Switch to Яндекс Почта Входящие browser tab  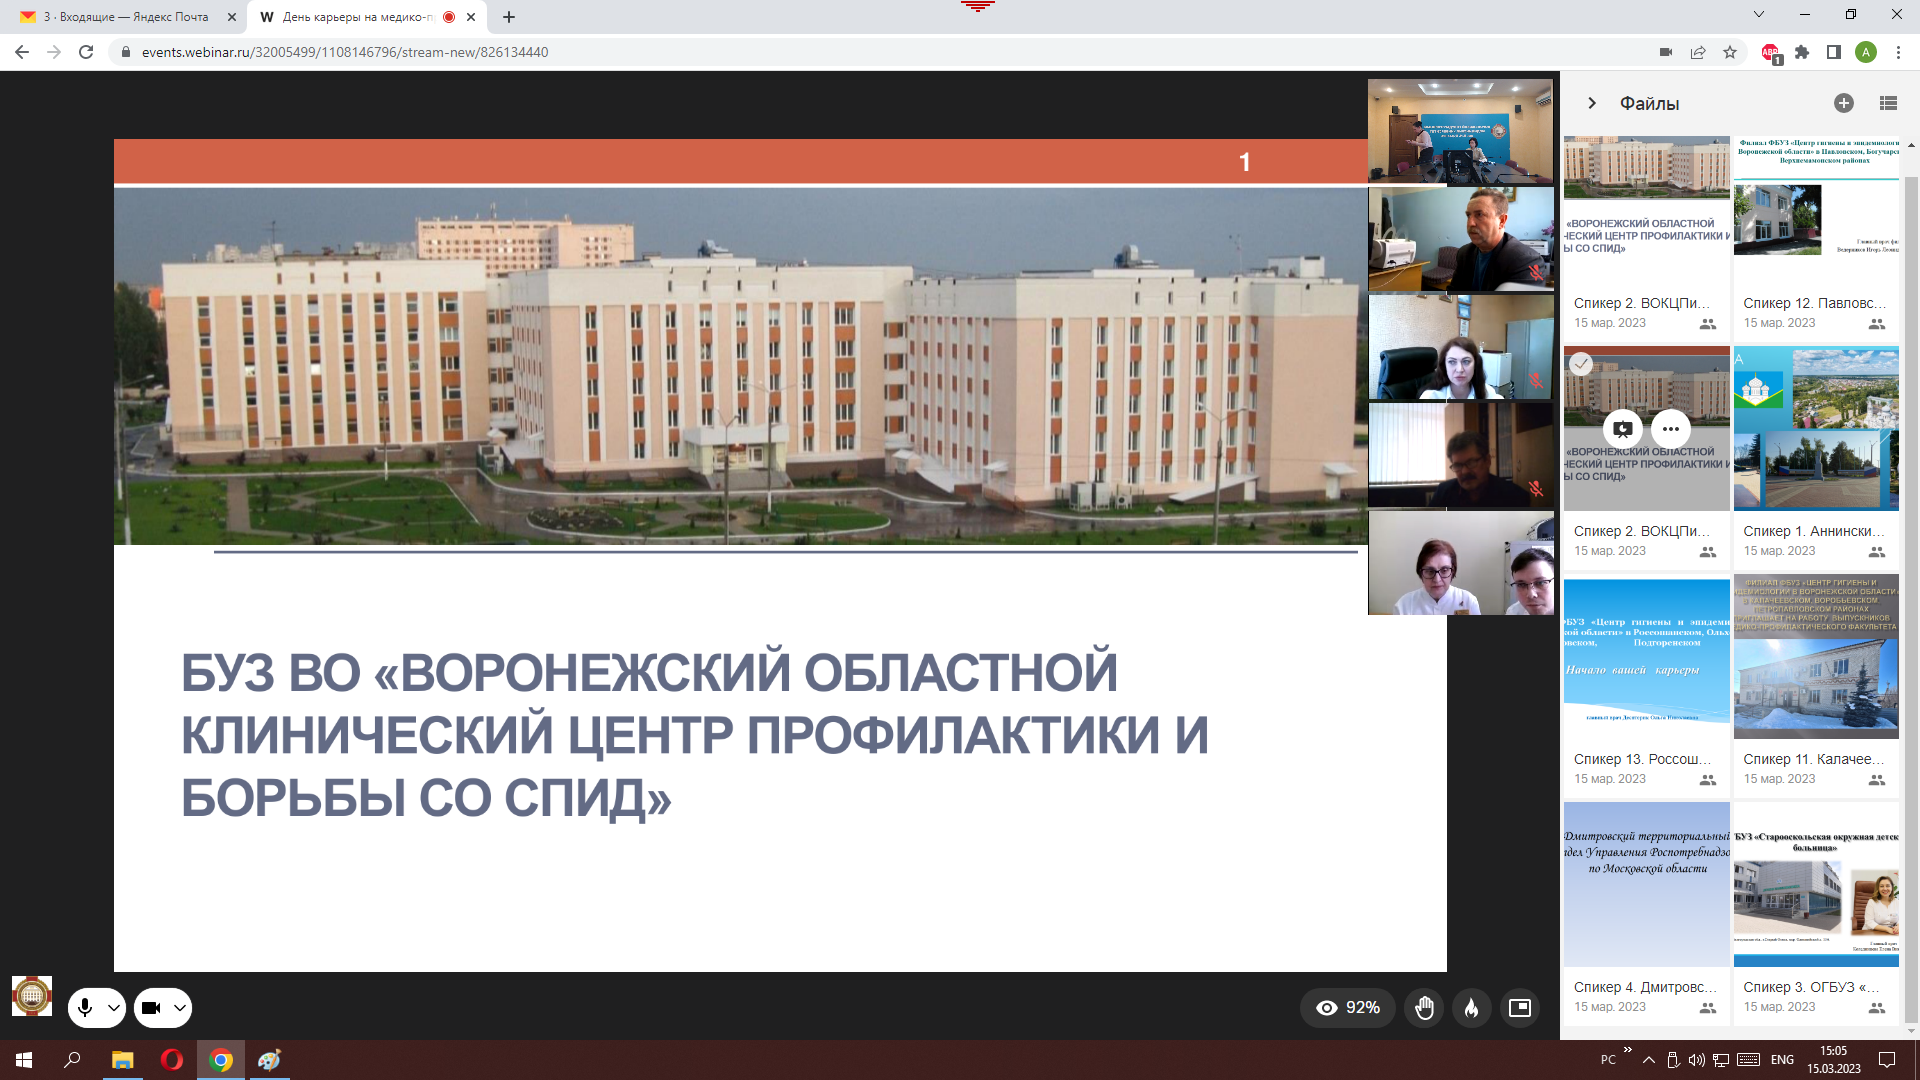click(125, 17)
